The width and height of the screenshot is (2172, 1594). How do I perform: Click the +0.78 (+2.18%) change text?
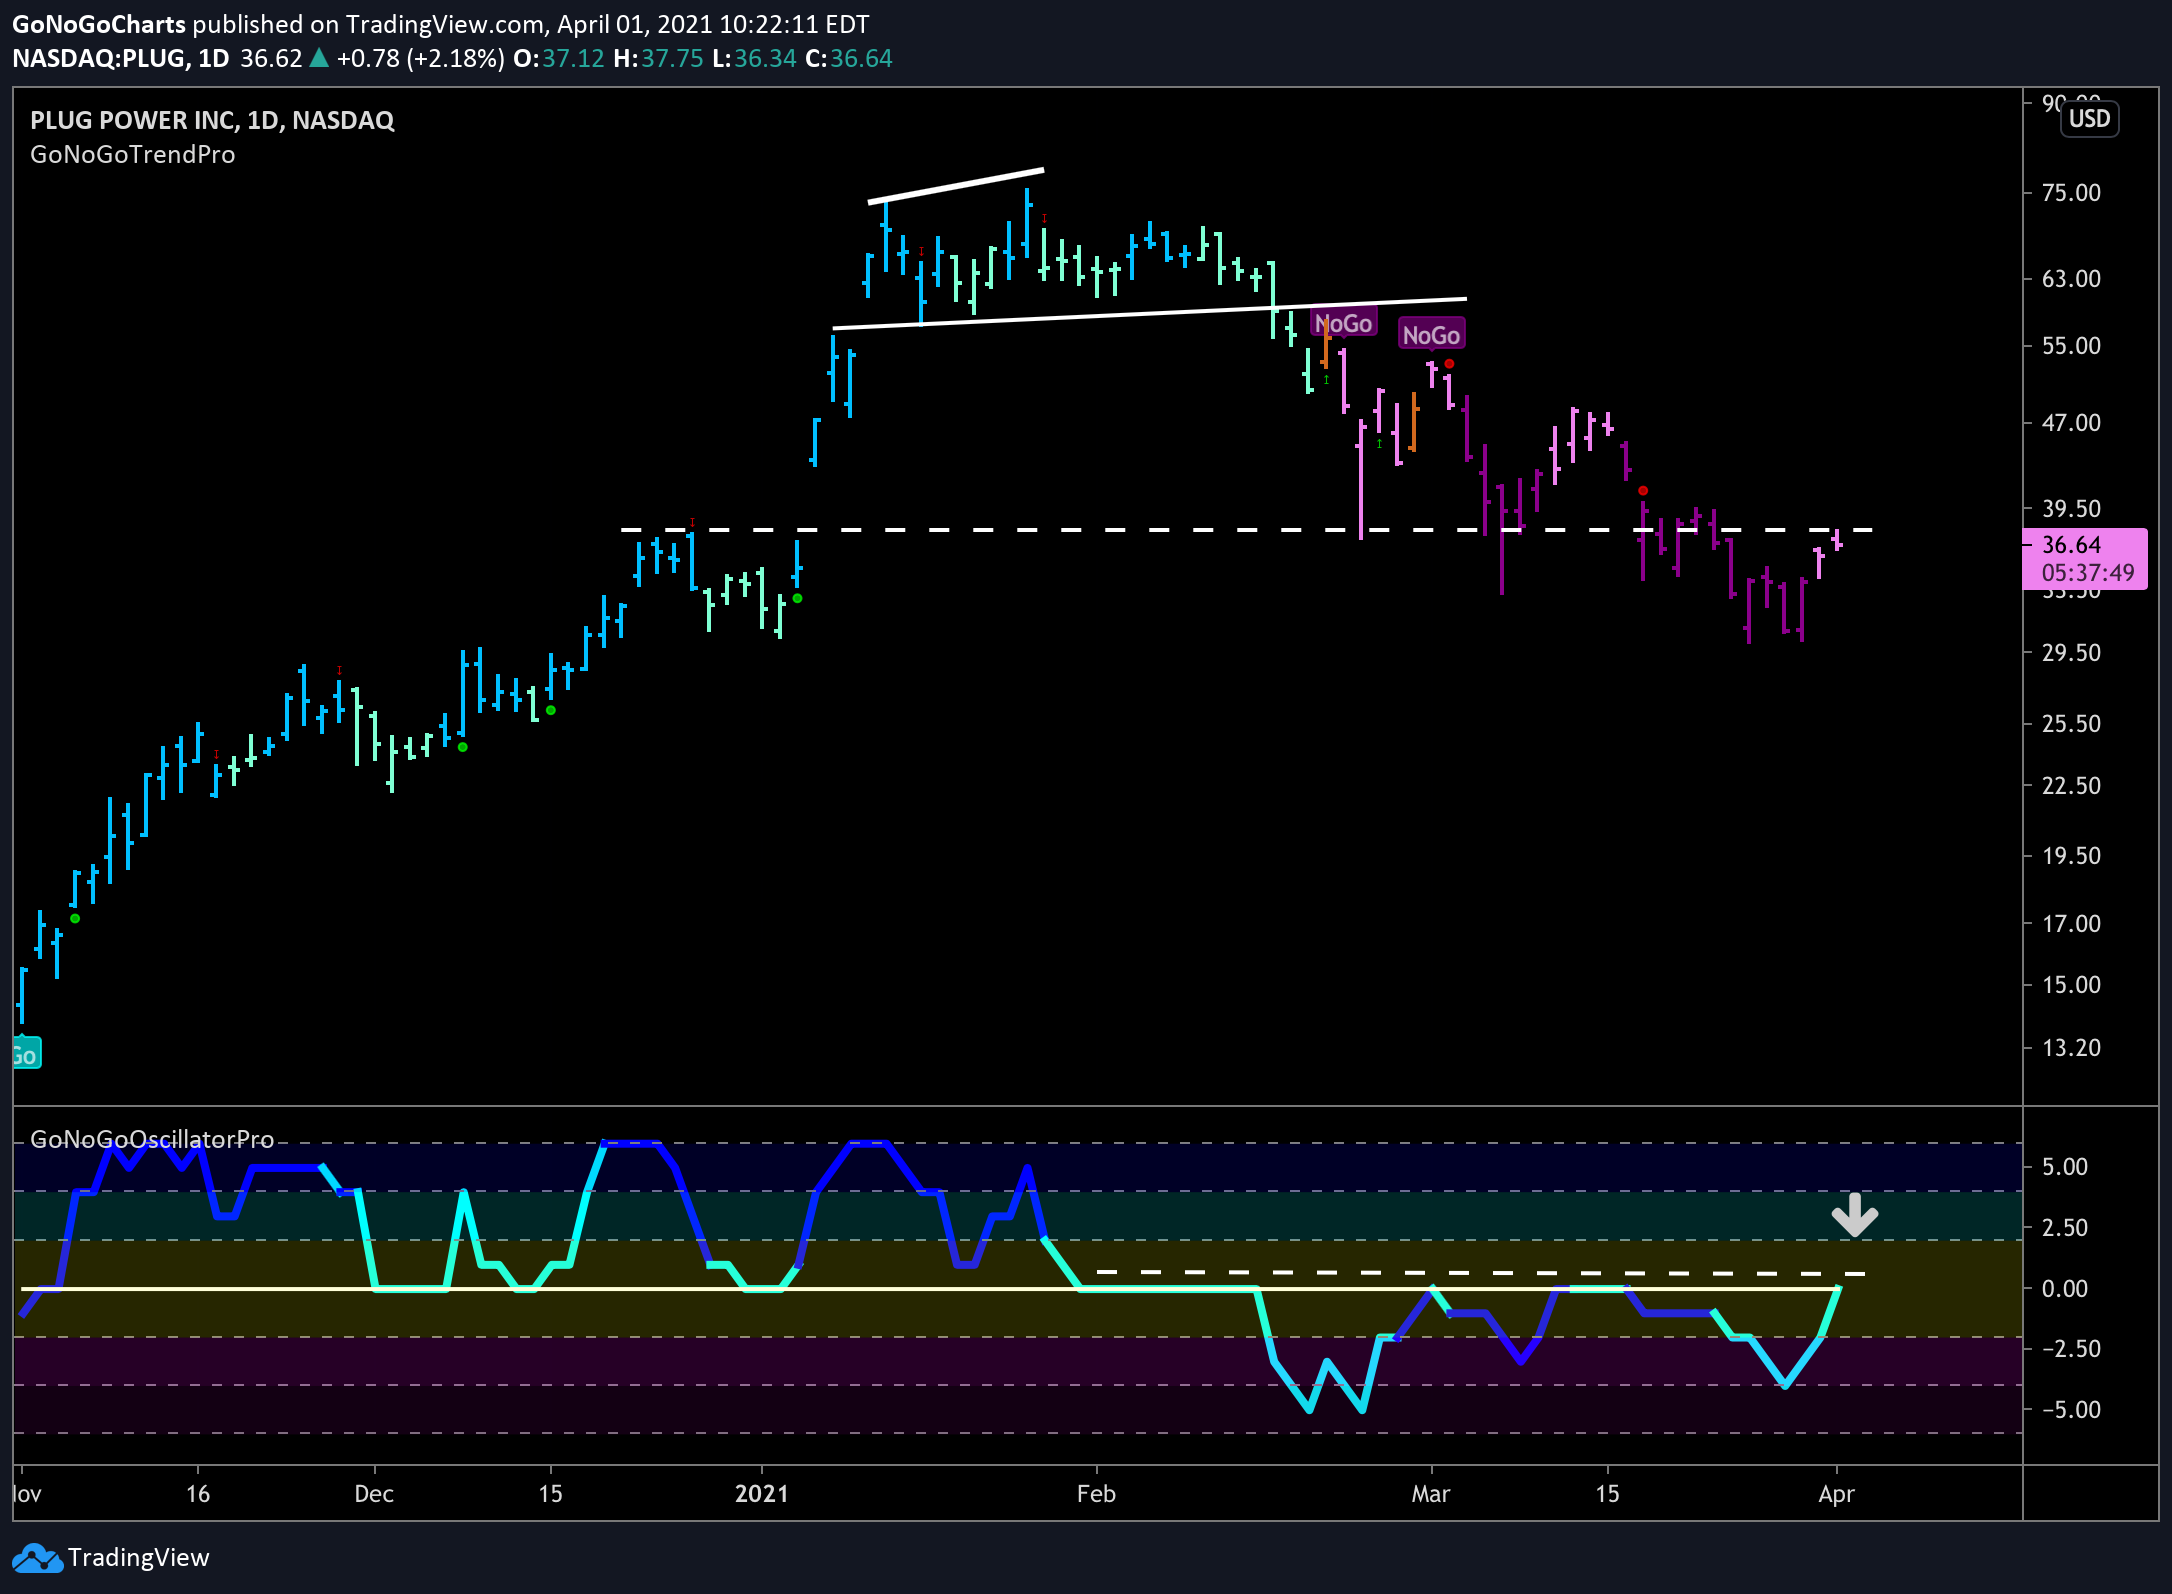[x=420, y=58]
